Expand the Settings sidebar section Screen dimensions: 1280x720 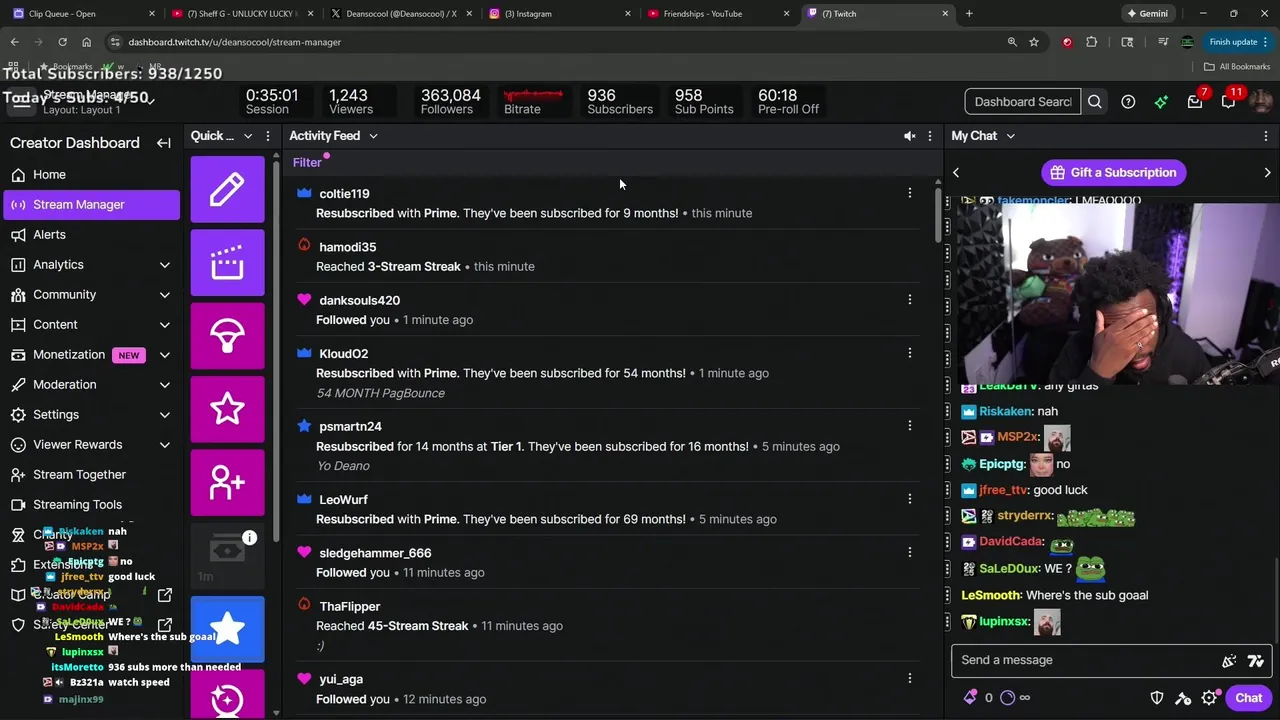(165, 415)
